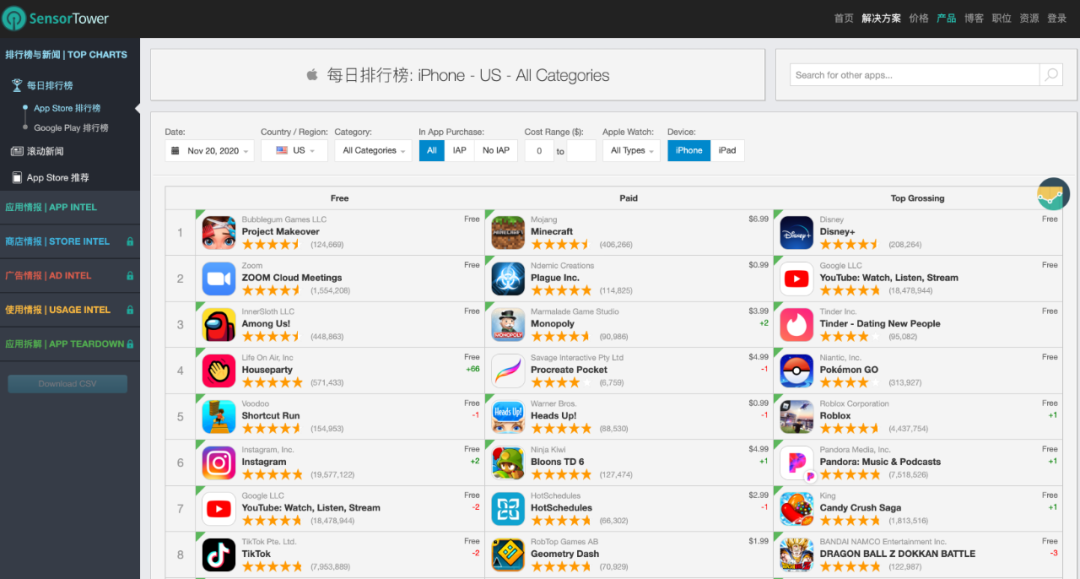Open the STORE INTEL sidebar section

pos(70,242)
